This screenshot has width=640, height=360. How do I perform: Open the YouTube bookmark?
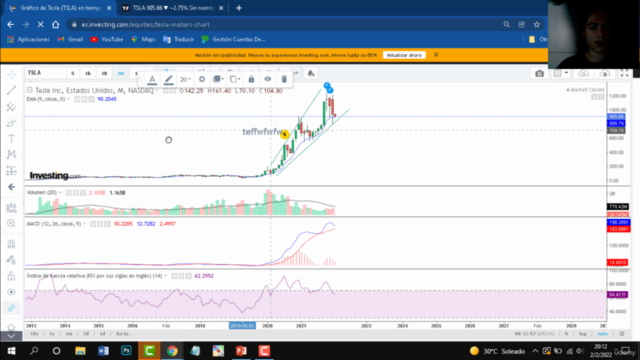tap(107, 40)
